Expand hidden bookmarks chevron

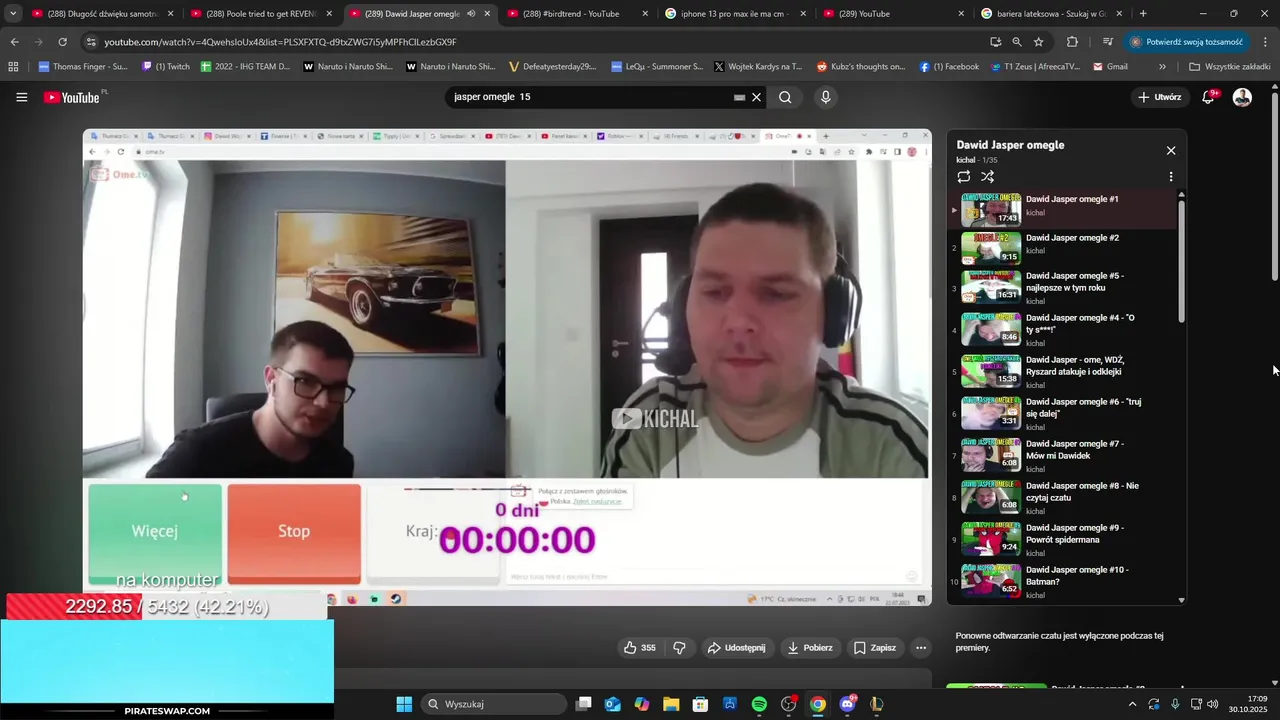point(1162,67)
